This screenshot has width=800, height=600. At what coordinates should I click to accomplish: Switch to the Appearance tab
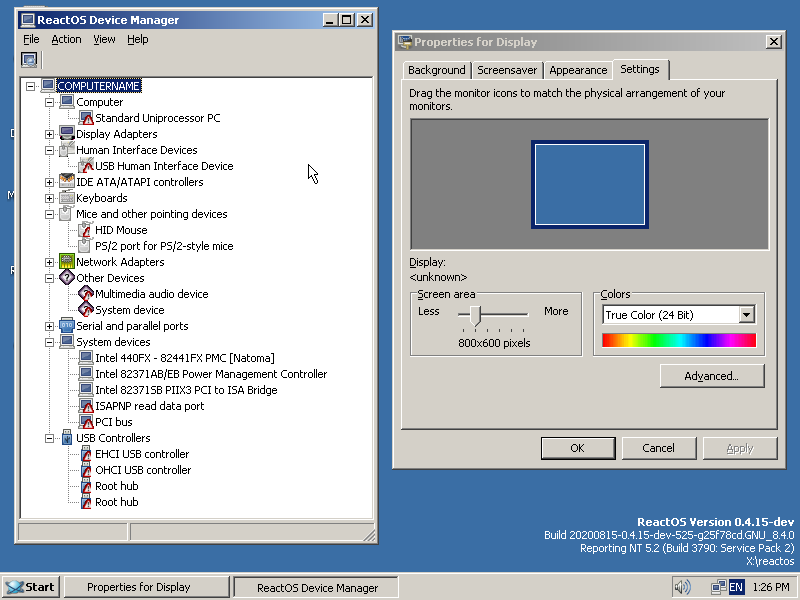click(578, 70)
